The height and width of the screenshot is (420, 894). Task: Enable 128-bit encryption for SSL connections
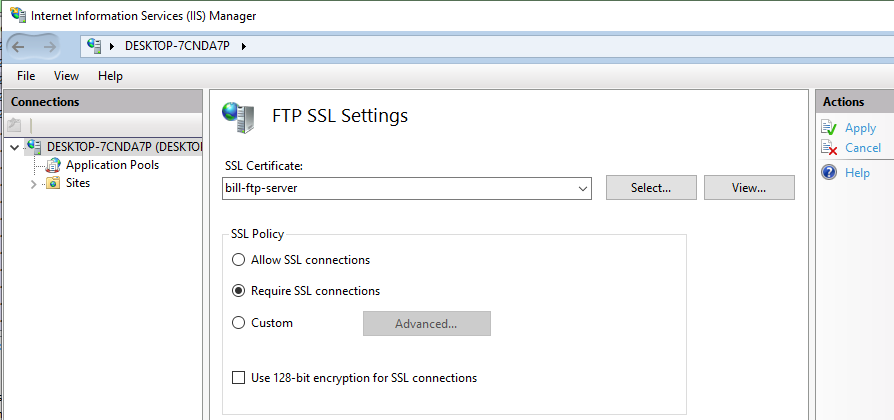point(238,378)
